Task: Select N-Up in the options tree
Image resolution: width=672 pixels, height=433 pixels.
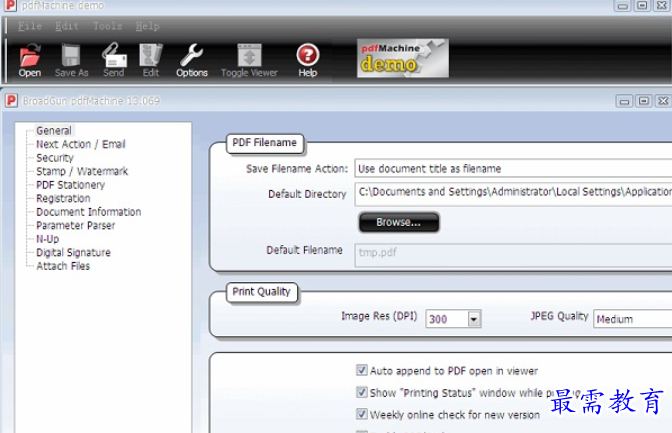Action: point(48,239)
